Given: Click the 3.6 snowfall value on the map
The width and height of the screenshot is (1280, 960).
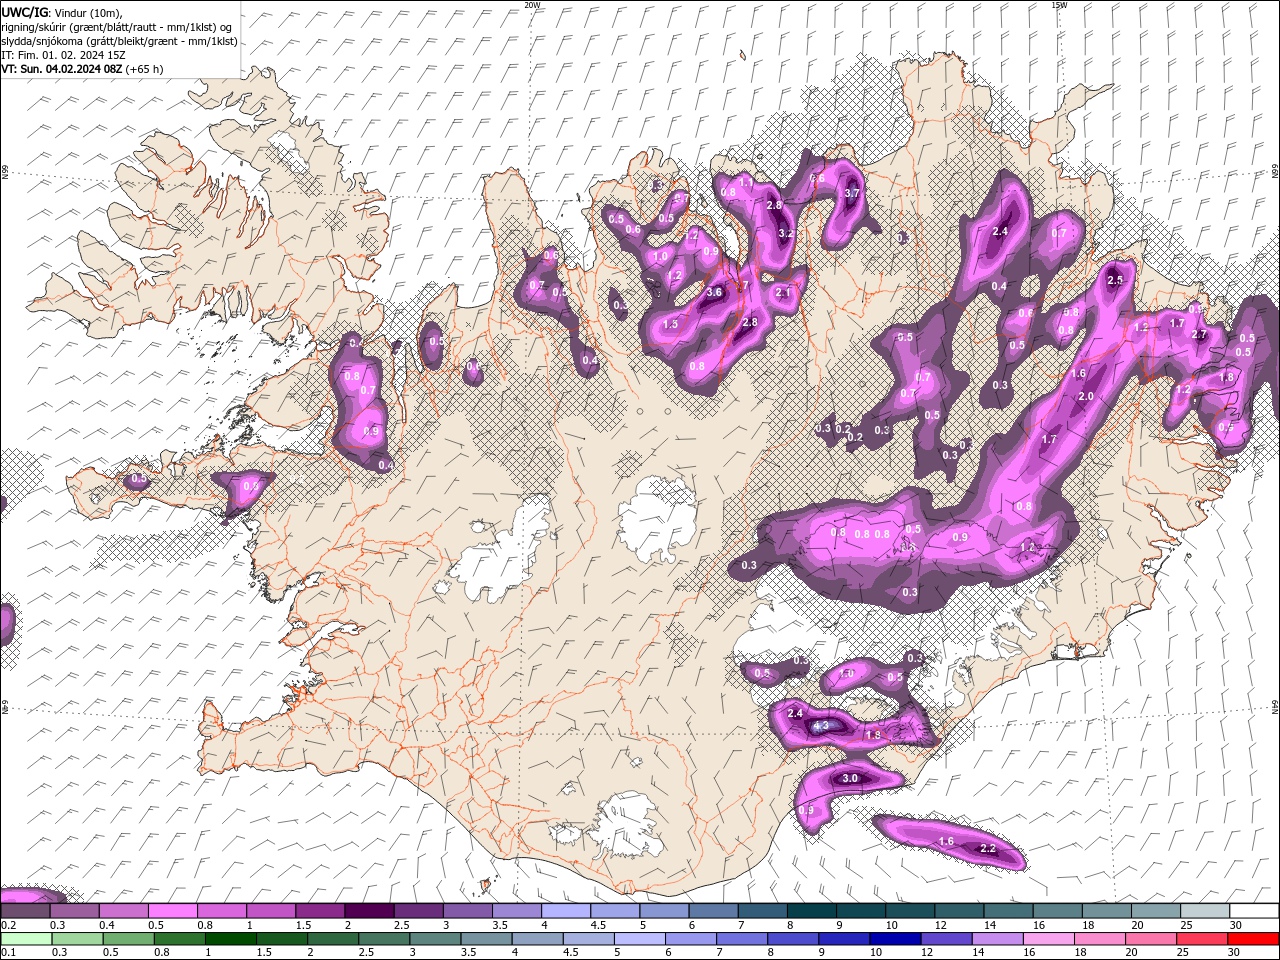Looking at the screenshot, I should [x=714, y=293].
